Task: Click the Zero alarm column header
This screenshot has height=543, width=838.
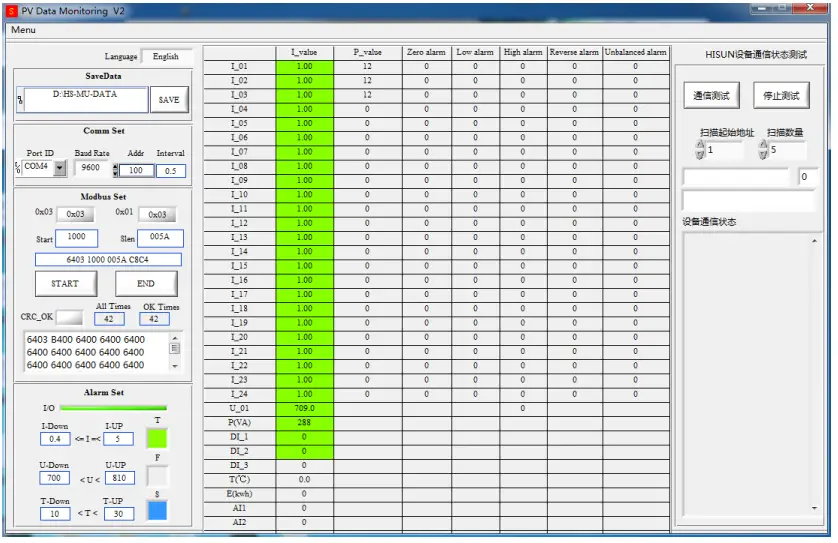Action: [426, 52]
